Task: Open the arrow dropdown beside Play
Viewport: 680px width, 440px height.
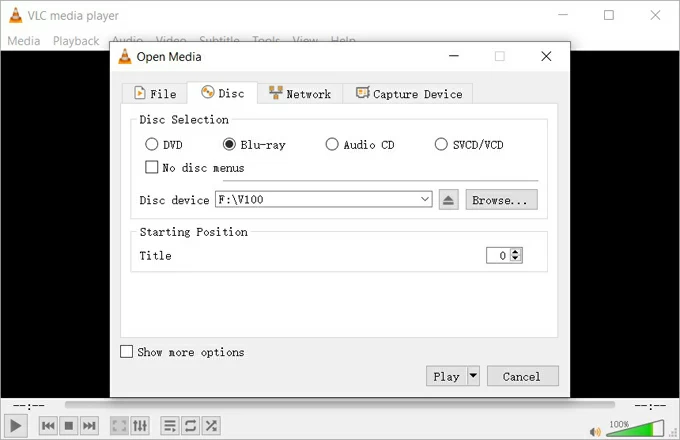Action: coord(473,376)
